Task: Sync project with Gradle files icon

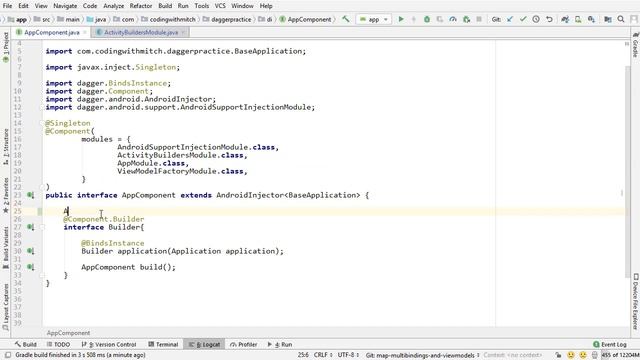Action: pyautogui.click(x=565, y=19)
